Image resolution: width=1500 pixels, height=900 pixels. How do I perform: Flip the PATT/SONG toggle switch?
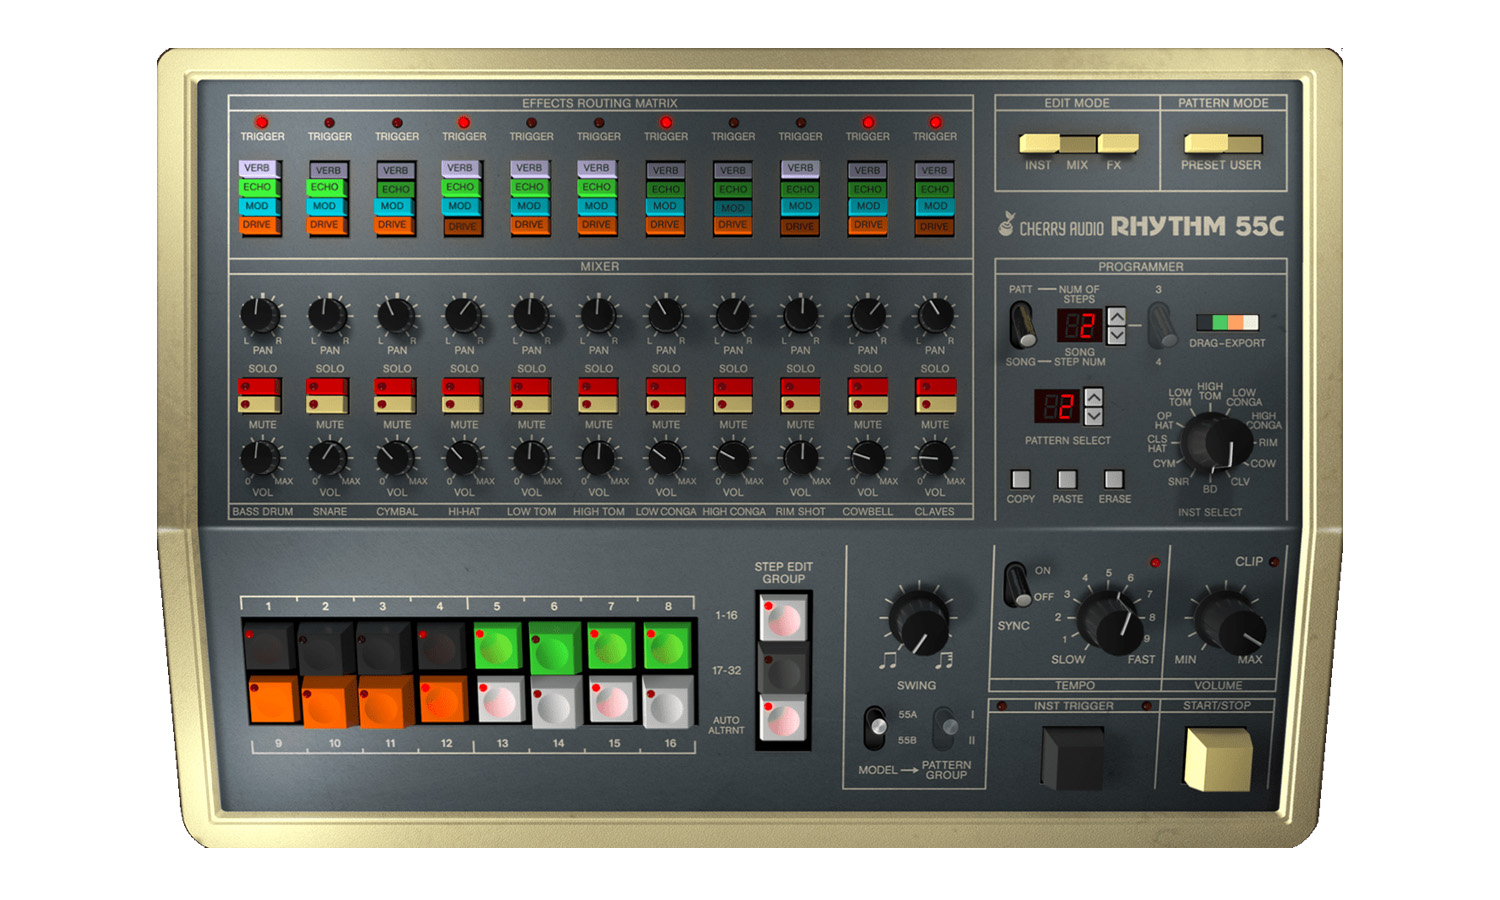pyautogui.click(x=1021, y=324)
